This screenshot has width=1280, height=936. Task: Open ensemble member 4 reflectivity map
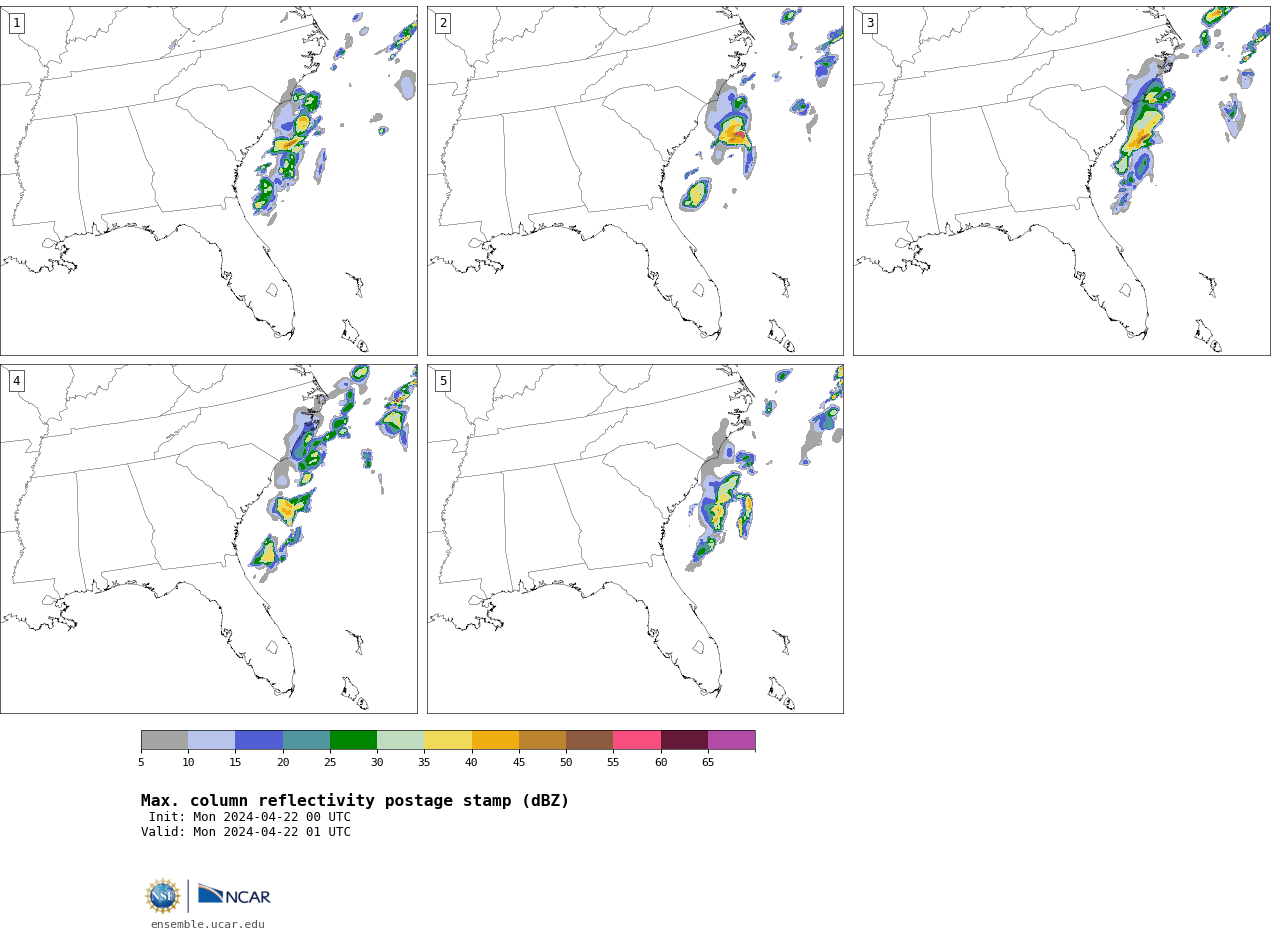209,539
